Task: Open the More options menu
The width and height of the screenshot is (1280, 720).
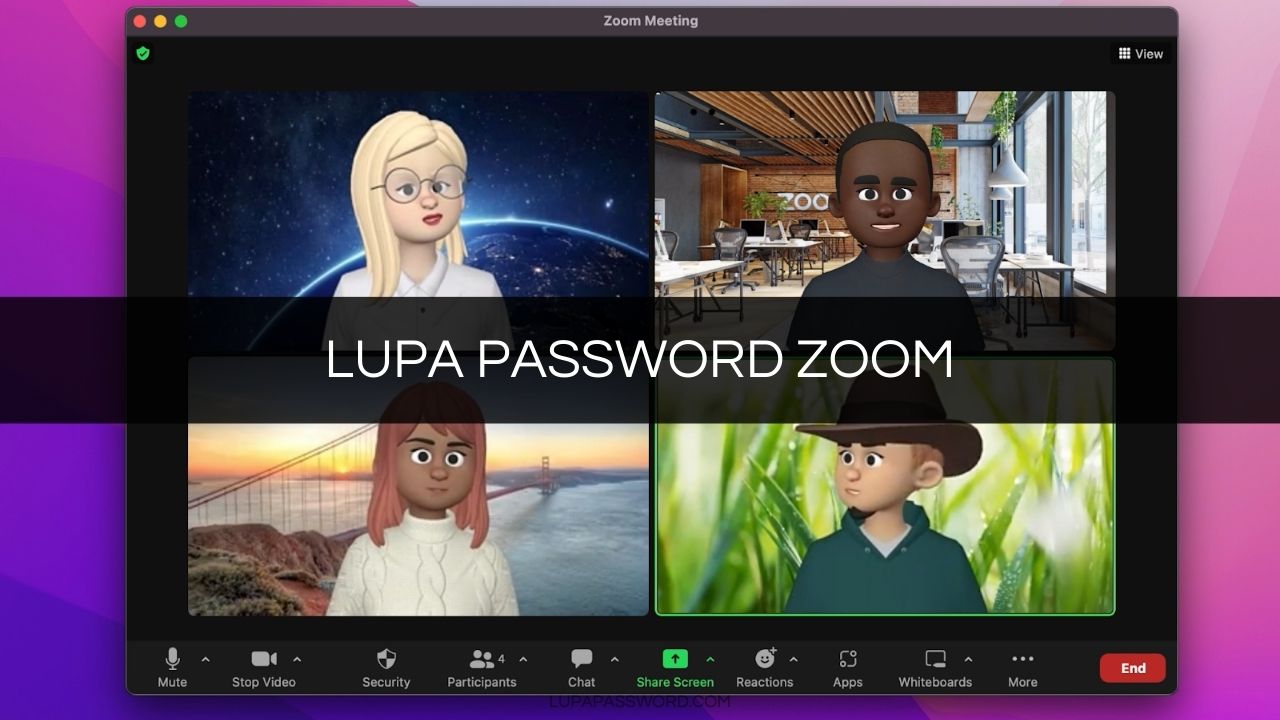Action: click(x=1022, y=668)
